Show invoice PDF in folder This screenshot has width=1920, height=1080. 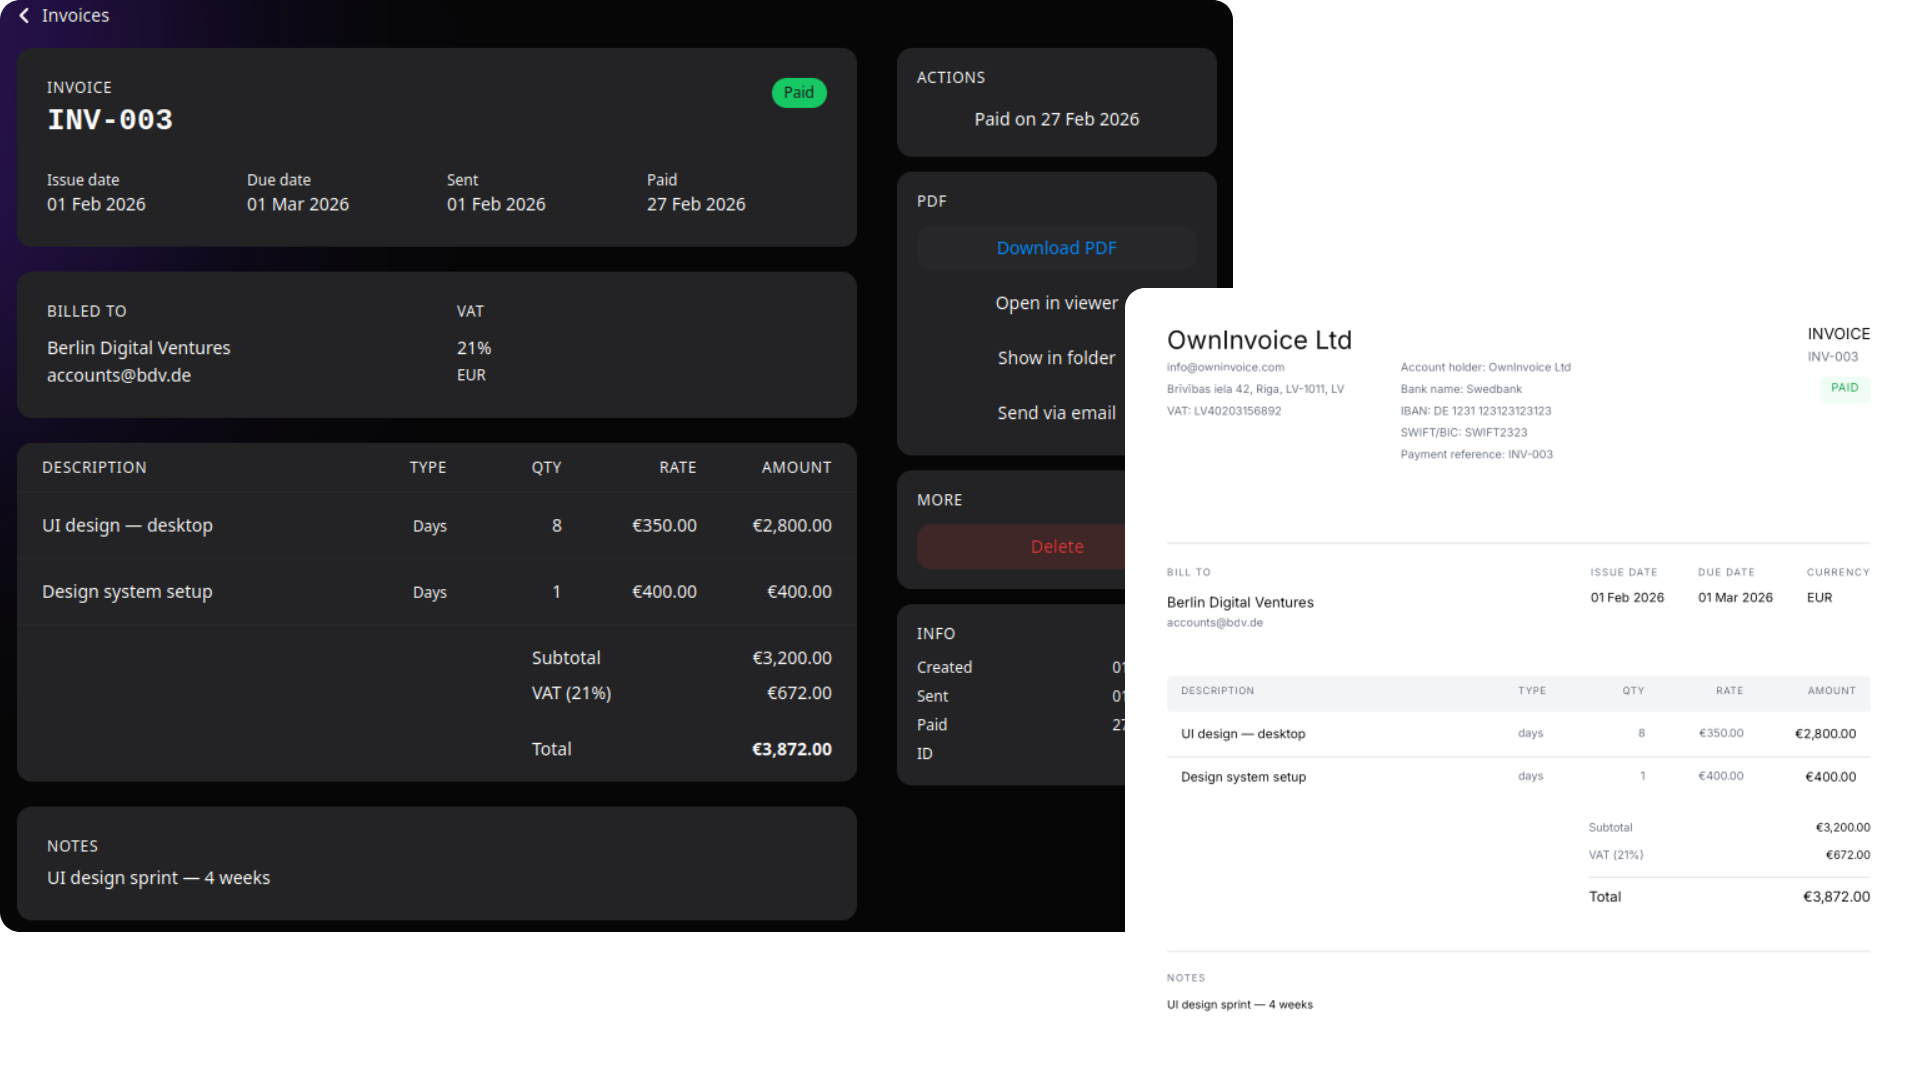1056,358
